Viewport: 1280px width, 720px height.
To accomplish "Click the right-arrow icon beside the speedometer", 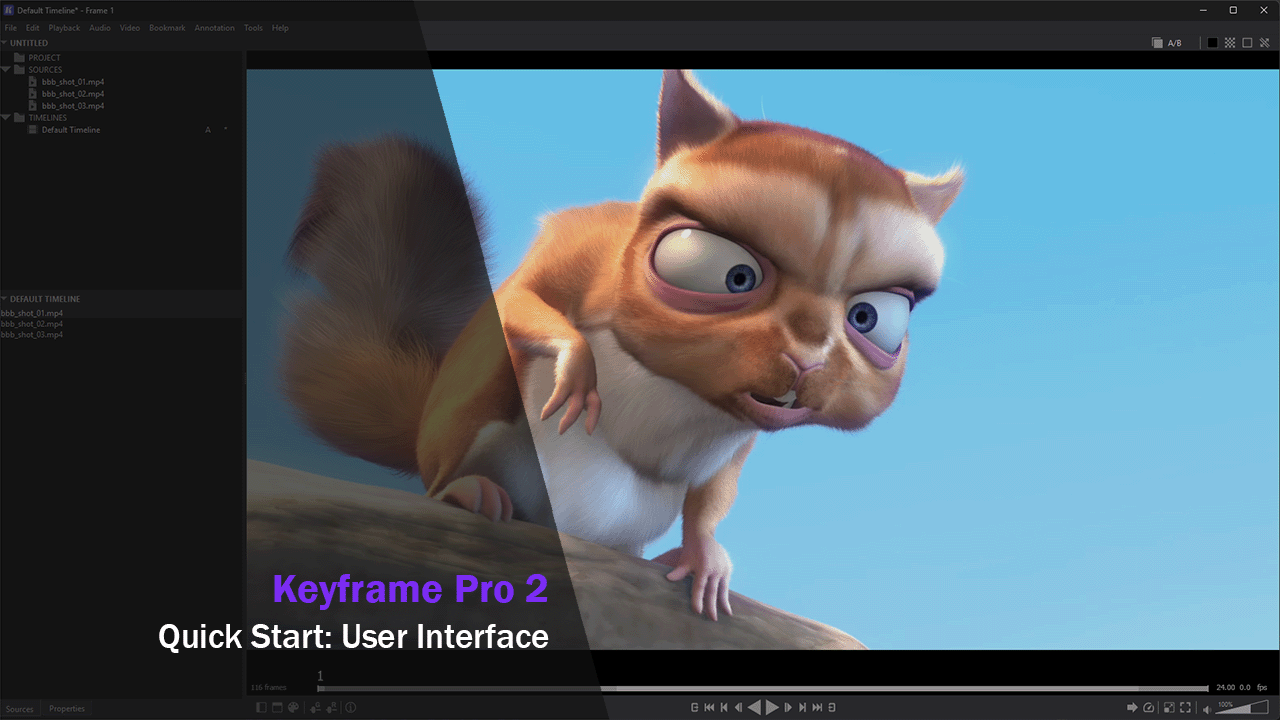I will click(x=1132, y=708).
